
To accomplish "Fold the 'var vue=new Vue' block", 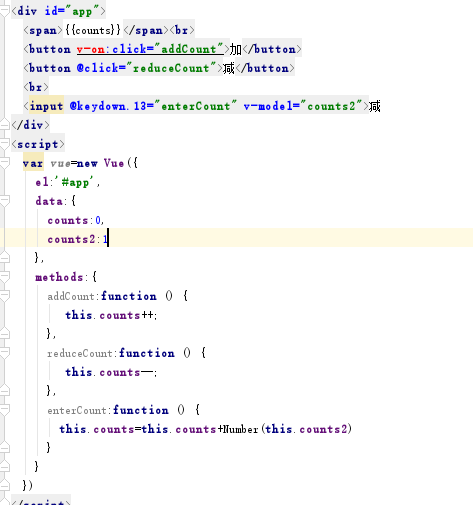I will [4, 163].
